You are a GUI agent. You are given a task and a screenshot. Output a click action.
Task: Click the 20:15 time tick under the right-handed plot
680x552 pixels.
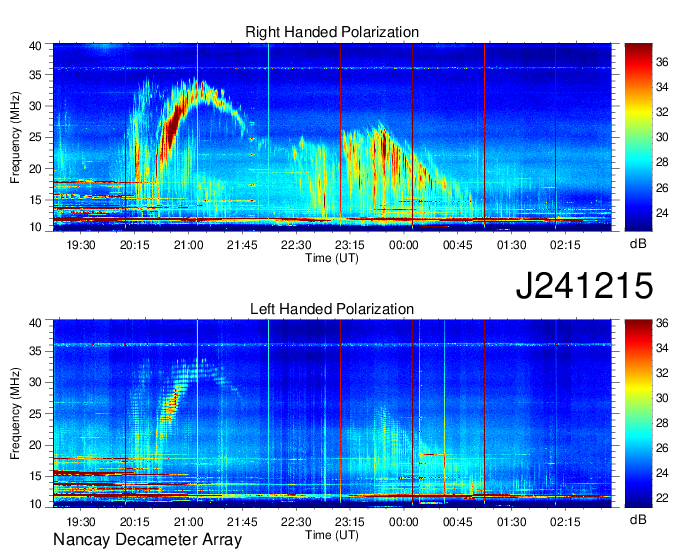click(x=134, y=245)
